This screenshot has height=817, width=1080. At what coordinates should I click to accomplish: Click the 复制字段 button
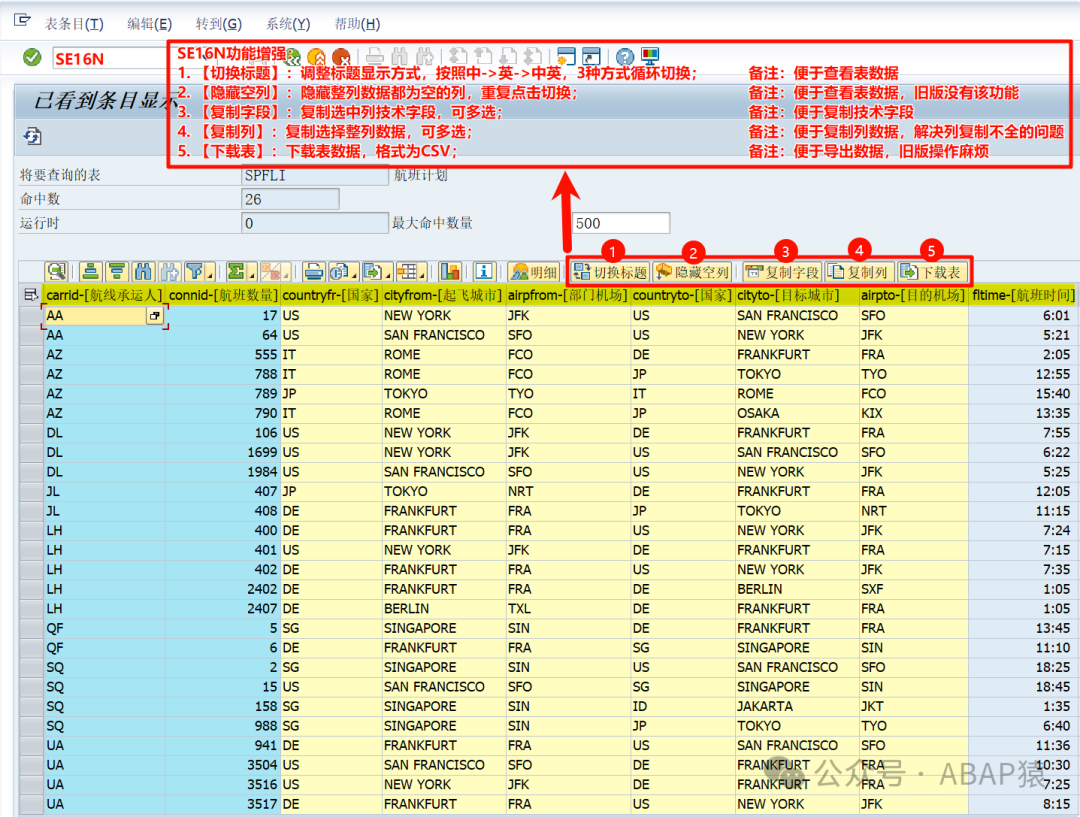coord(782,272)
